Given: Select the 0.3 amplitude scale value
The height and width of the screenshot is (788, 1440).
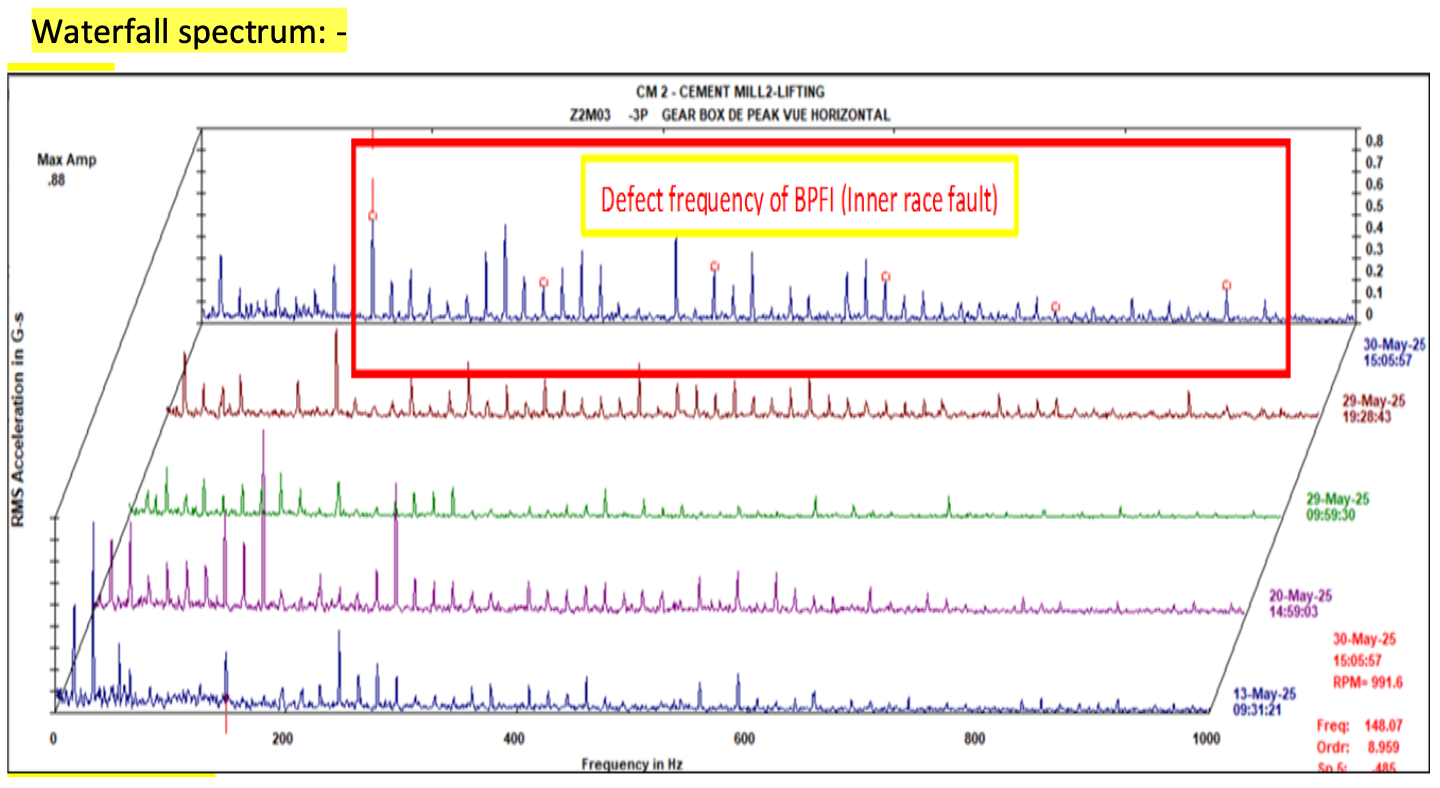Looking at the screenshot, I should click(x=1376, y=249).
